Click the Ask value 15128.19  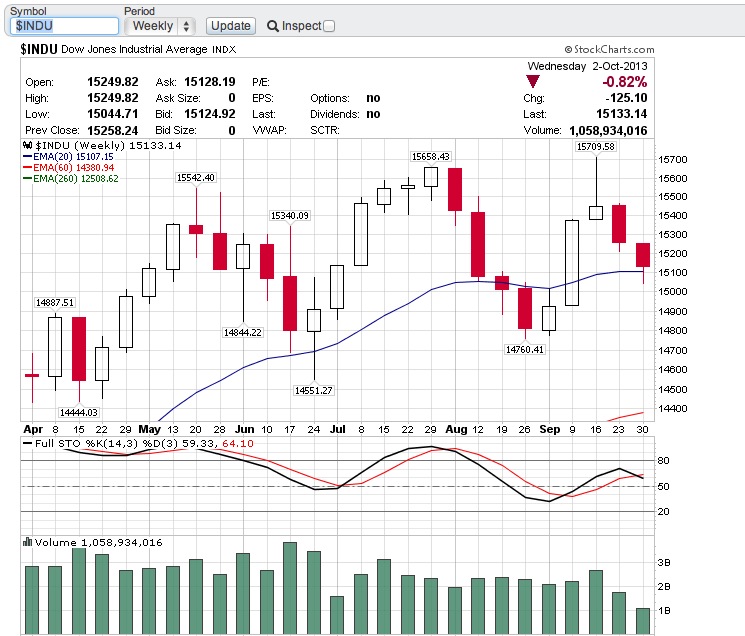[x=210, y=82]
